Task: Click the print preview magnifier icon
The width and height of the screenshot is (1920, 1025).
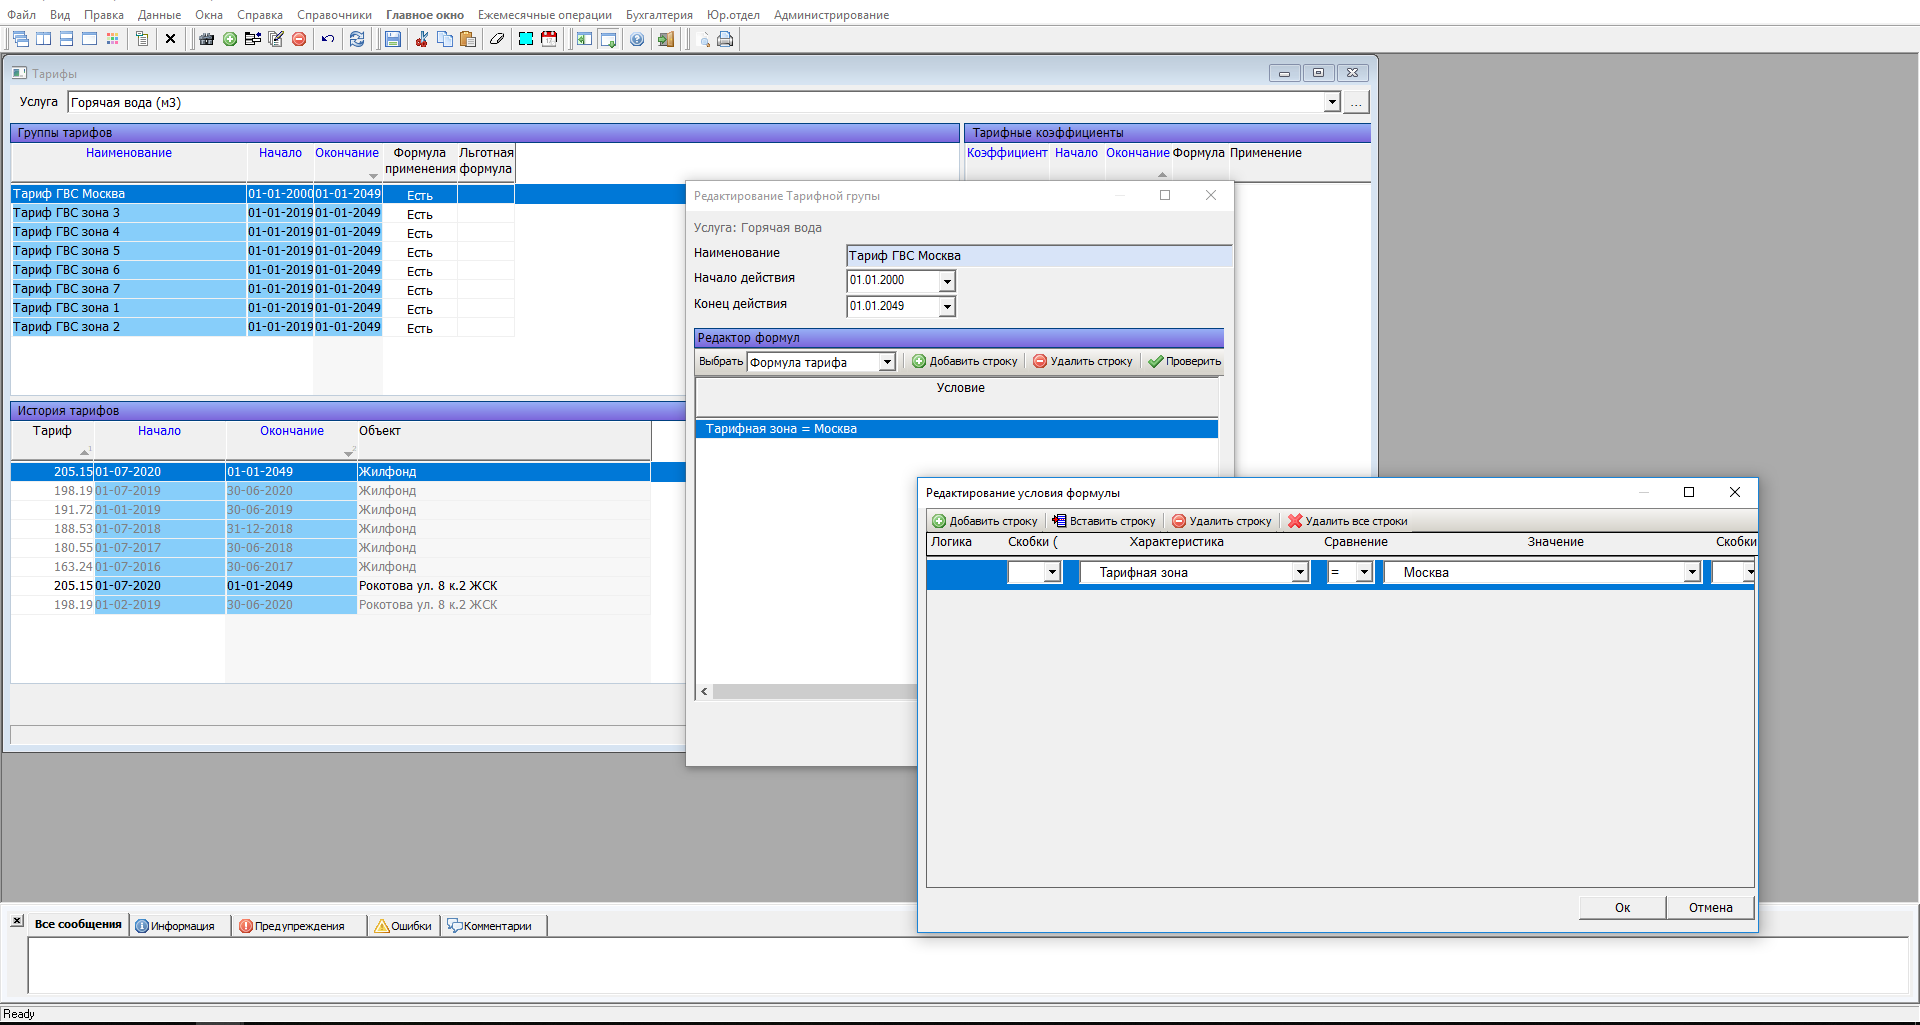Action: pyautogui.click(x=704, y=39)
